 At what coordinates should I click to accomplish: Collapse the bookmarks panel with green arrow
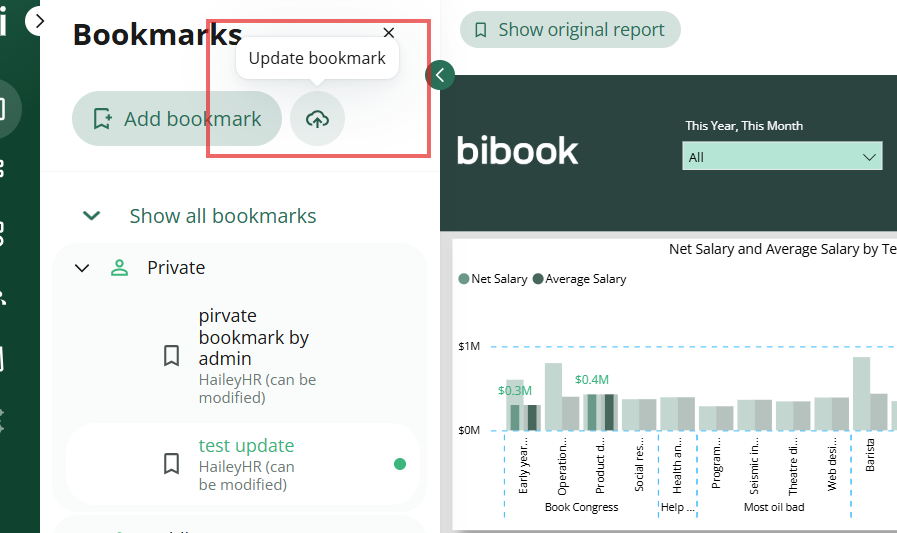(440, 75)
